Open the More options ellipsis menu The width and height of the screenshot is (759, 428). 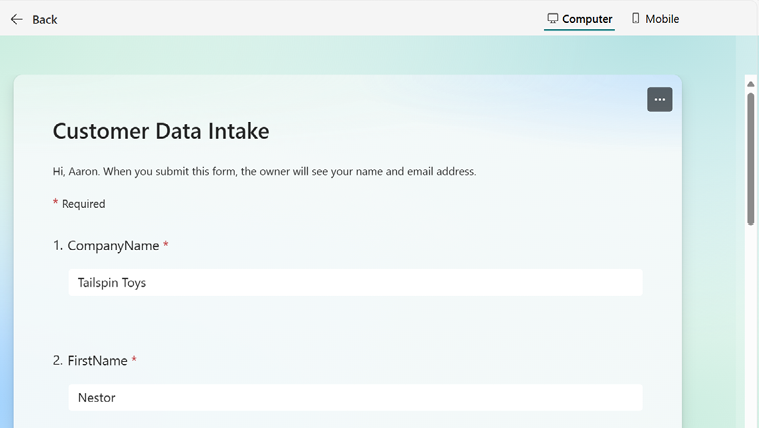tap(659, 100)
